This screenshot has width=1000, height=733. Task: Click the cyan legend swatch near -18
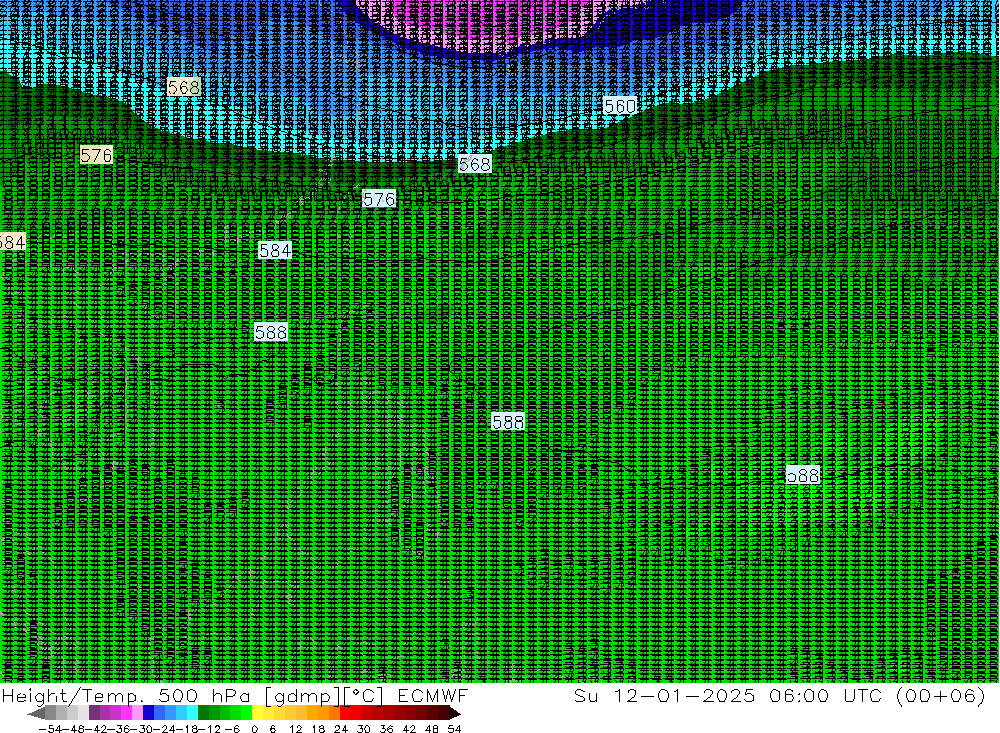click(x=192, y=713)
